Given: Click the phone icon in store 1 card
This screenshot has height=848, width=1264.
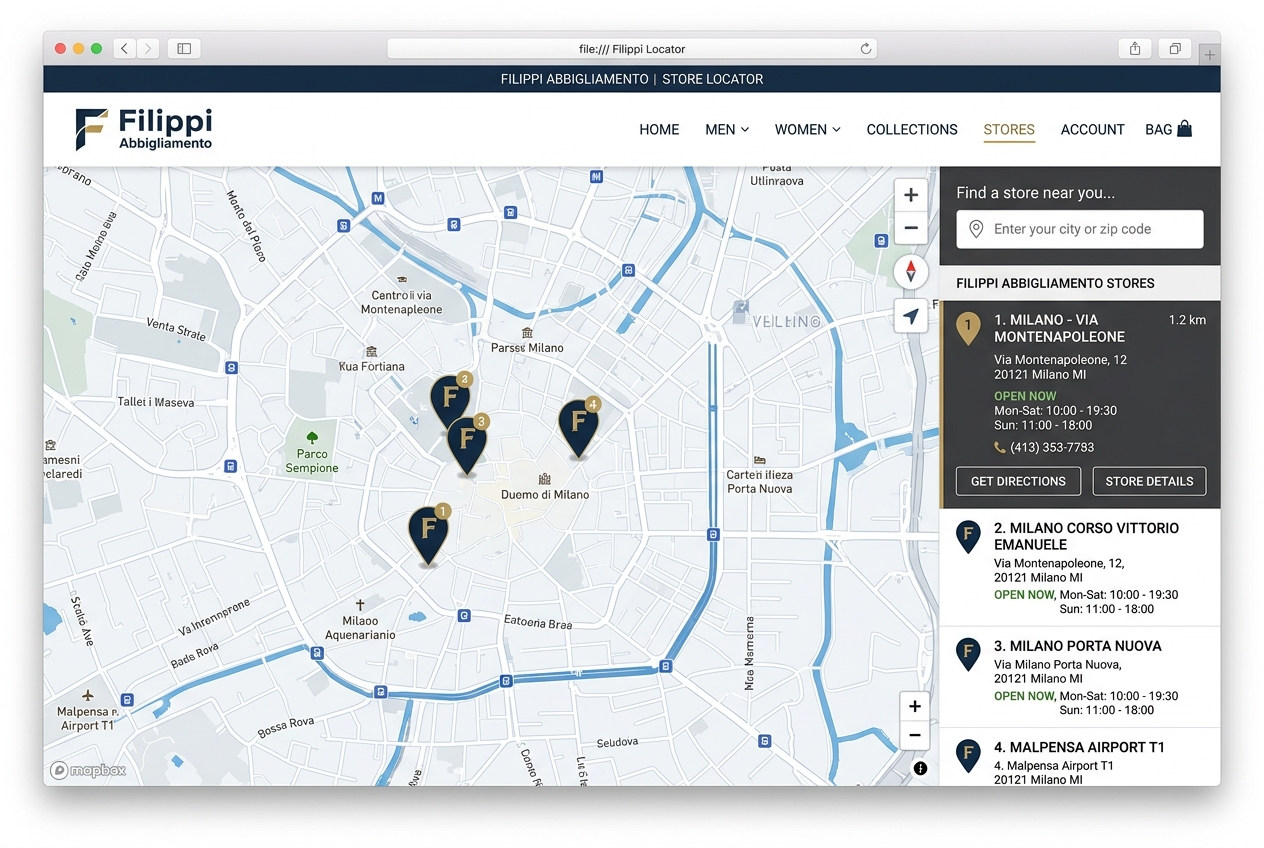Looking at the screenshot, I should pos(1000,448).
